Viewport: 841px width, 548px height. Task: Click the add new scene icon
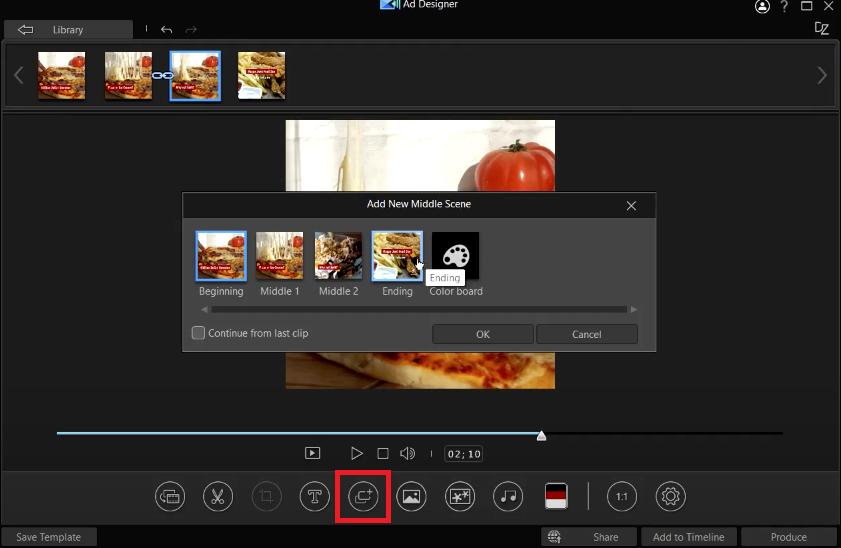pos(363,497)
